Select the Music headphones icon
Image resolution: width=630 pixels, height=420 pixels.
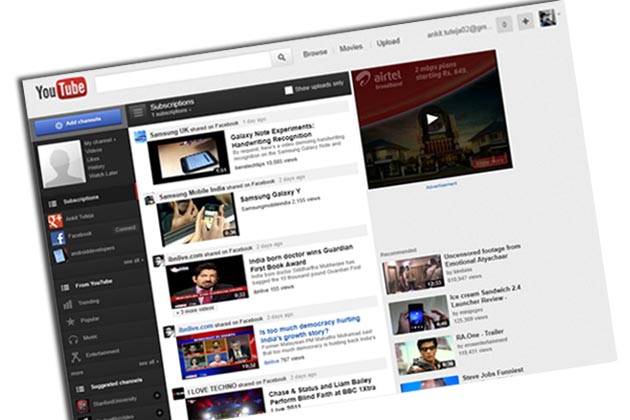(73, 340)
